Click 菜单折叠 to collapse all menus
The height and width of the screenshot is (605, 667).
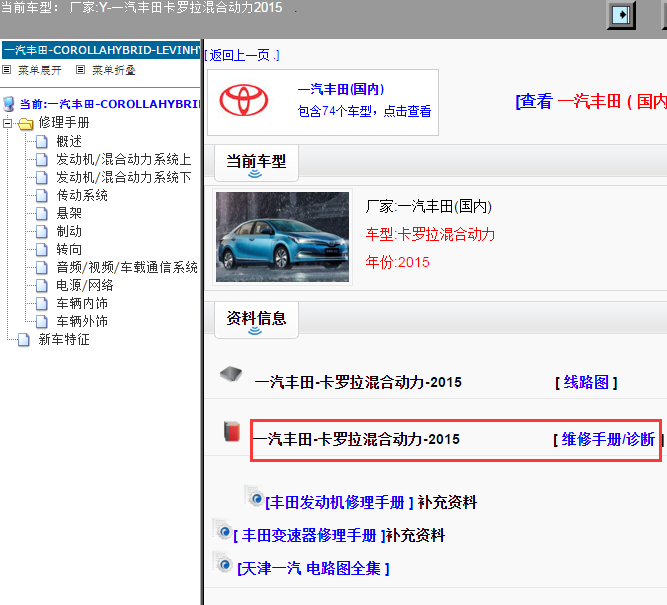tap(114, 70)
